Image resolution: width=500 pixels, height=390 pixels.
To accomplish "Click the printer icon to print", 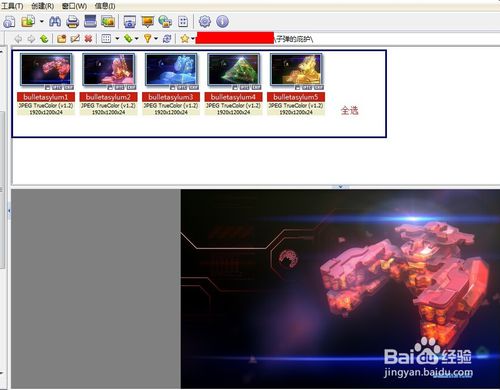I will pyautogui.click(x=72, y=22).
